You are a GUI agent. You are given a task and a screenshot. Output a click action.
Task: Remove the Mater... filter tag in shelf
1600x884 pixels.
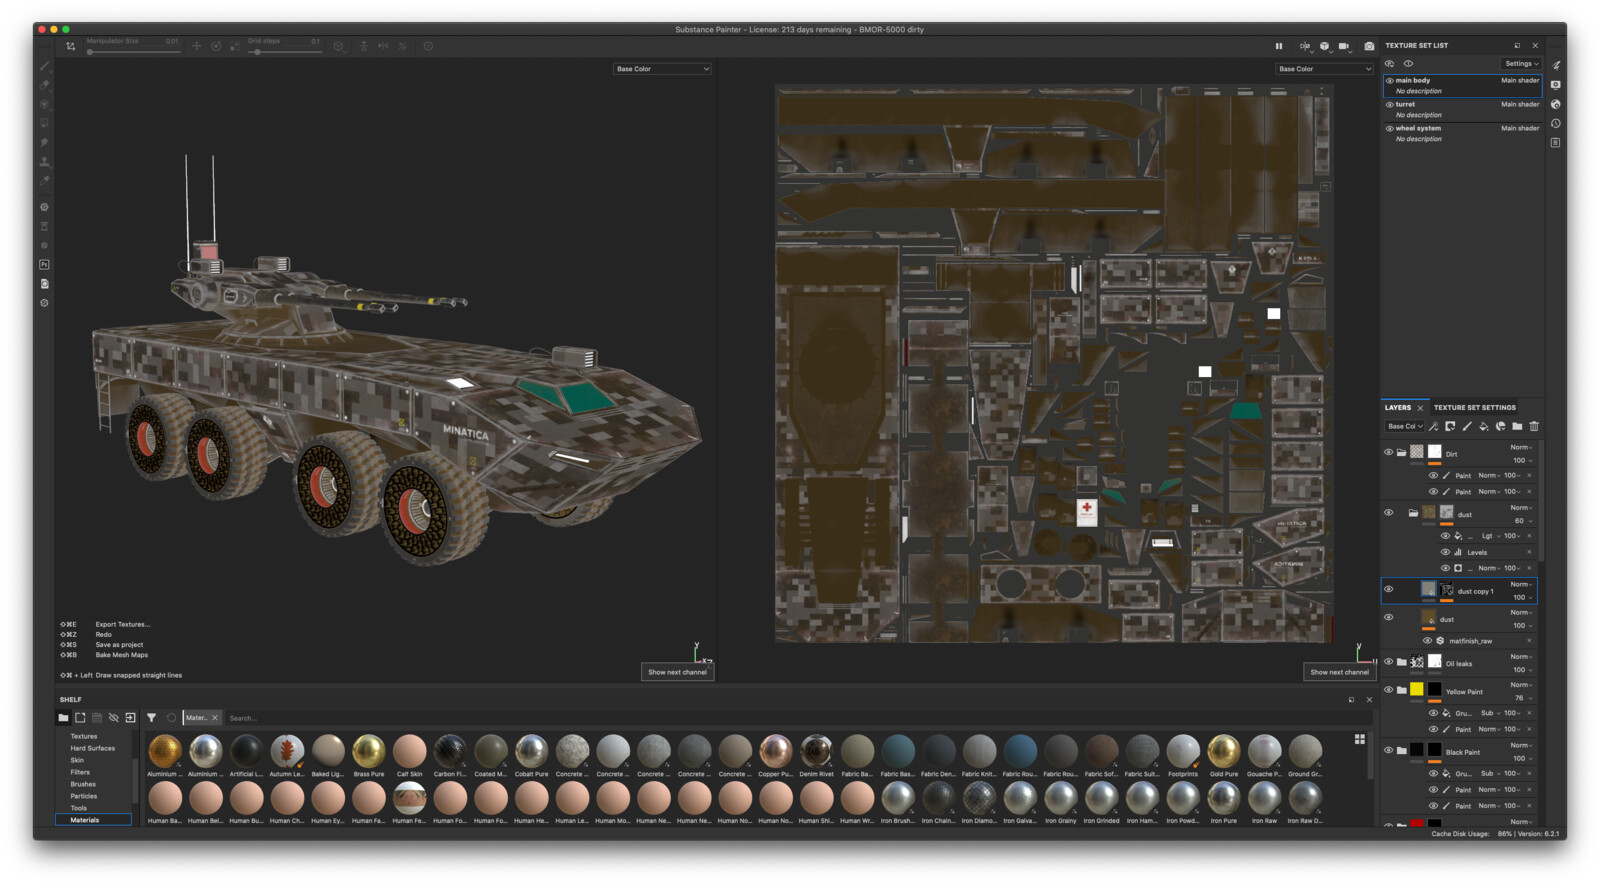click(x=215, y=718)
